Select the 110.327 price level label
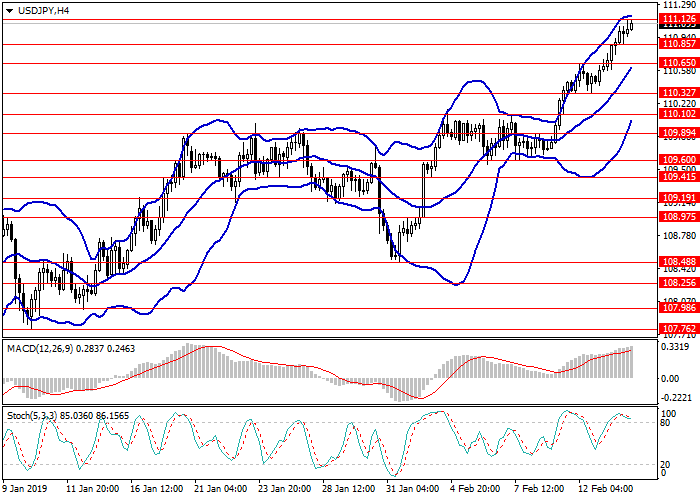This screenshot has height=500, width=700. [x=678, y=93]
